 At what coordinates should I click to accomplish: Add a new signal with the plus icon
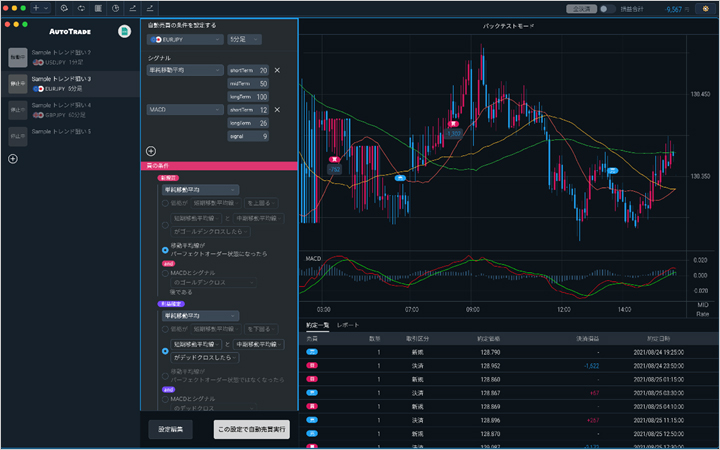151,150
